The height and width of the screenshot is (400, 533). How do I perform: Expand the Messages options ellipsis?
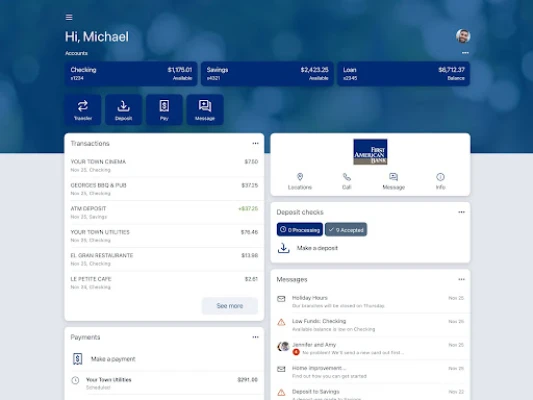click(x=461, y=279)
